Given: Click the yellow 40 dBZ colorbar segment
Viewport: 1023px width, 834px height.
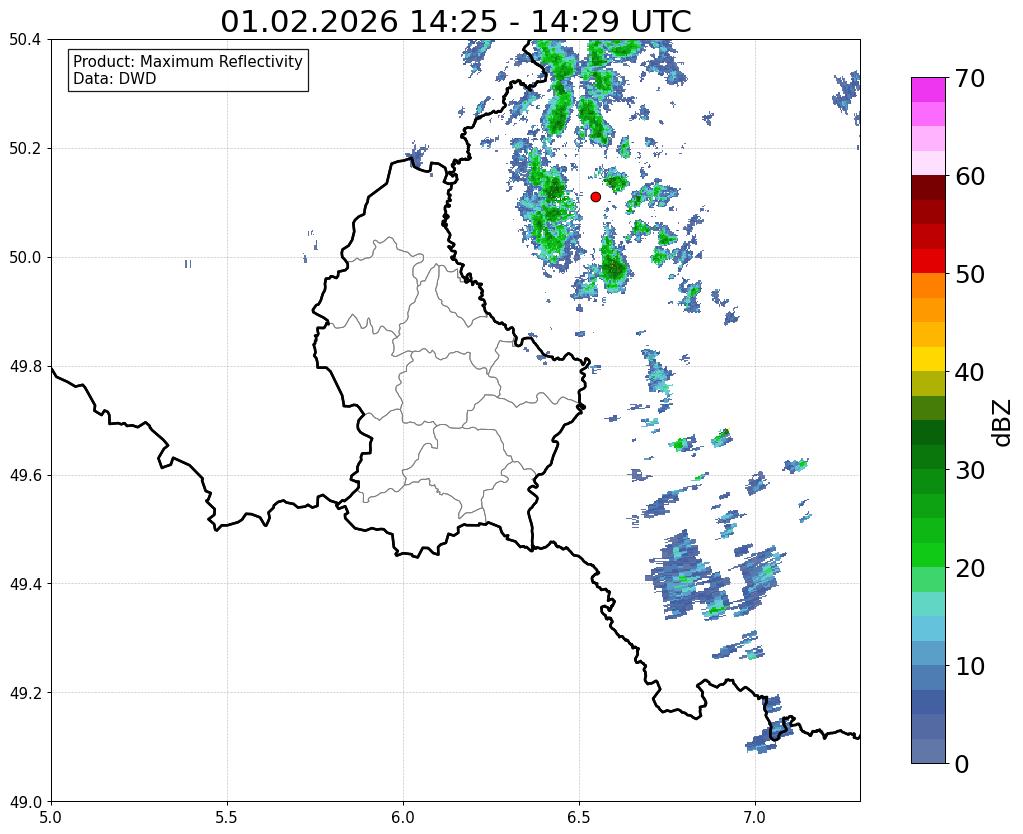Looking at the screenshot, I should 928,359.
